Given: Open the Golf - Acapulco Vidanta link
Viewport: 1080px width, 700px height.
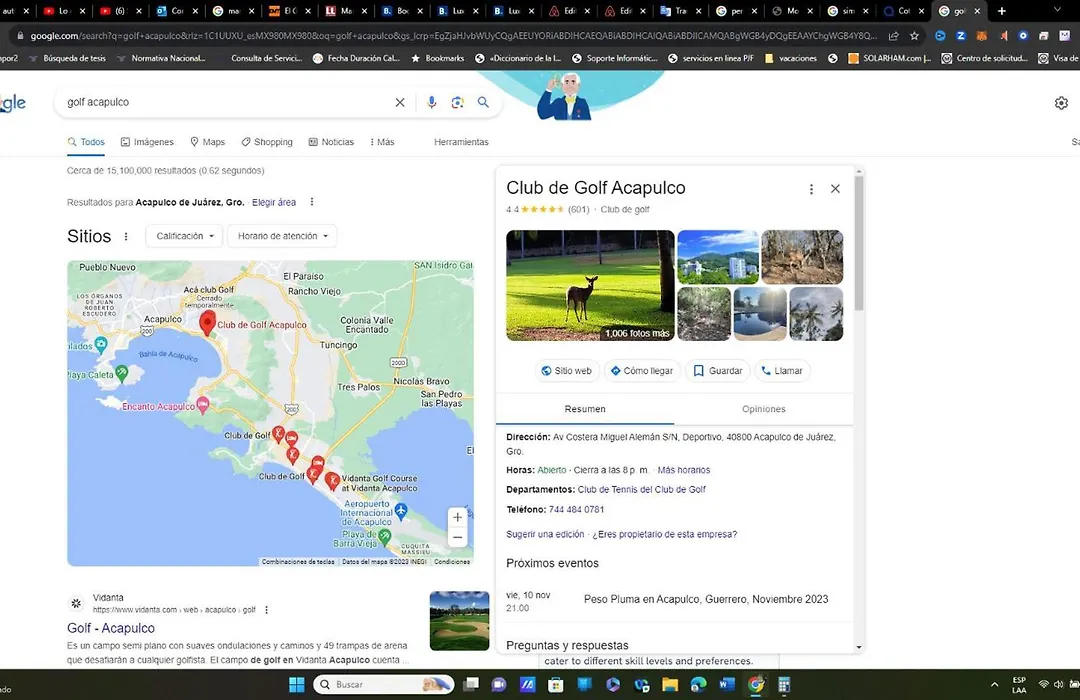Looking at the screenshot, I should click(111, 628).
